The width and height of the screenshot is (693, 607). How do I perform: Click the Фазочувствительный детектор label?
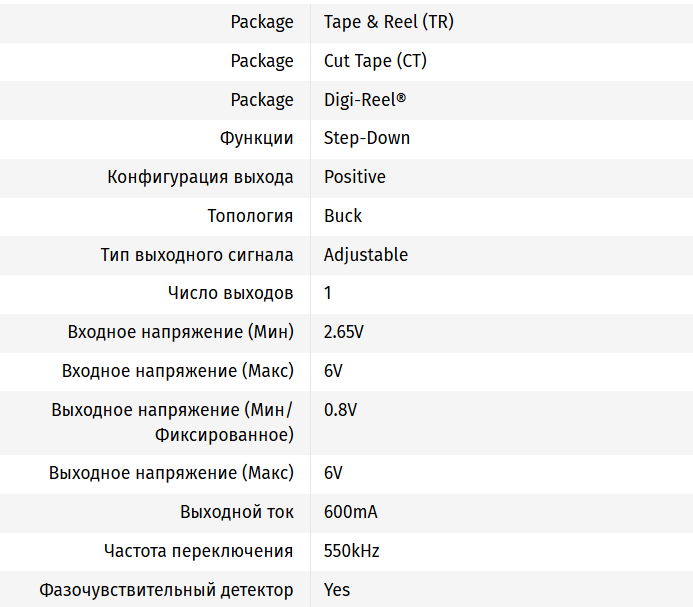tap(166, 590)
